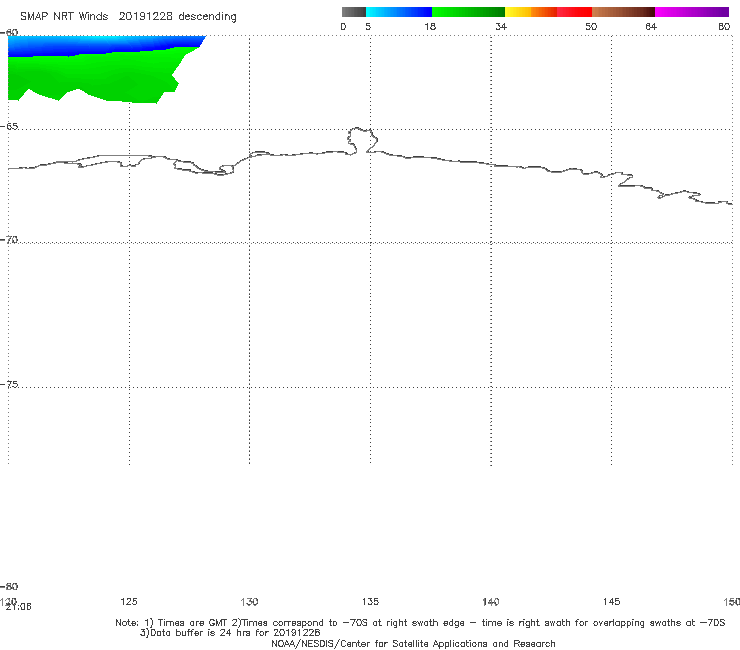Image resolution: width=740 pixels, height=650 pixels.
Task: Click the word 'descending' in the title
Action: (x=207, y=17)
